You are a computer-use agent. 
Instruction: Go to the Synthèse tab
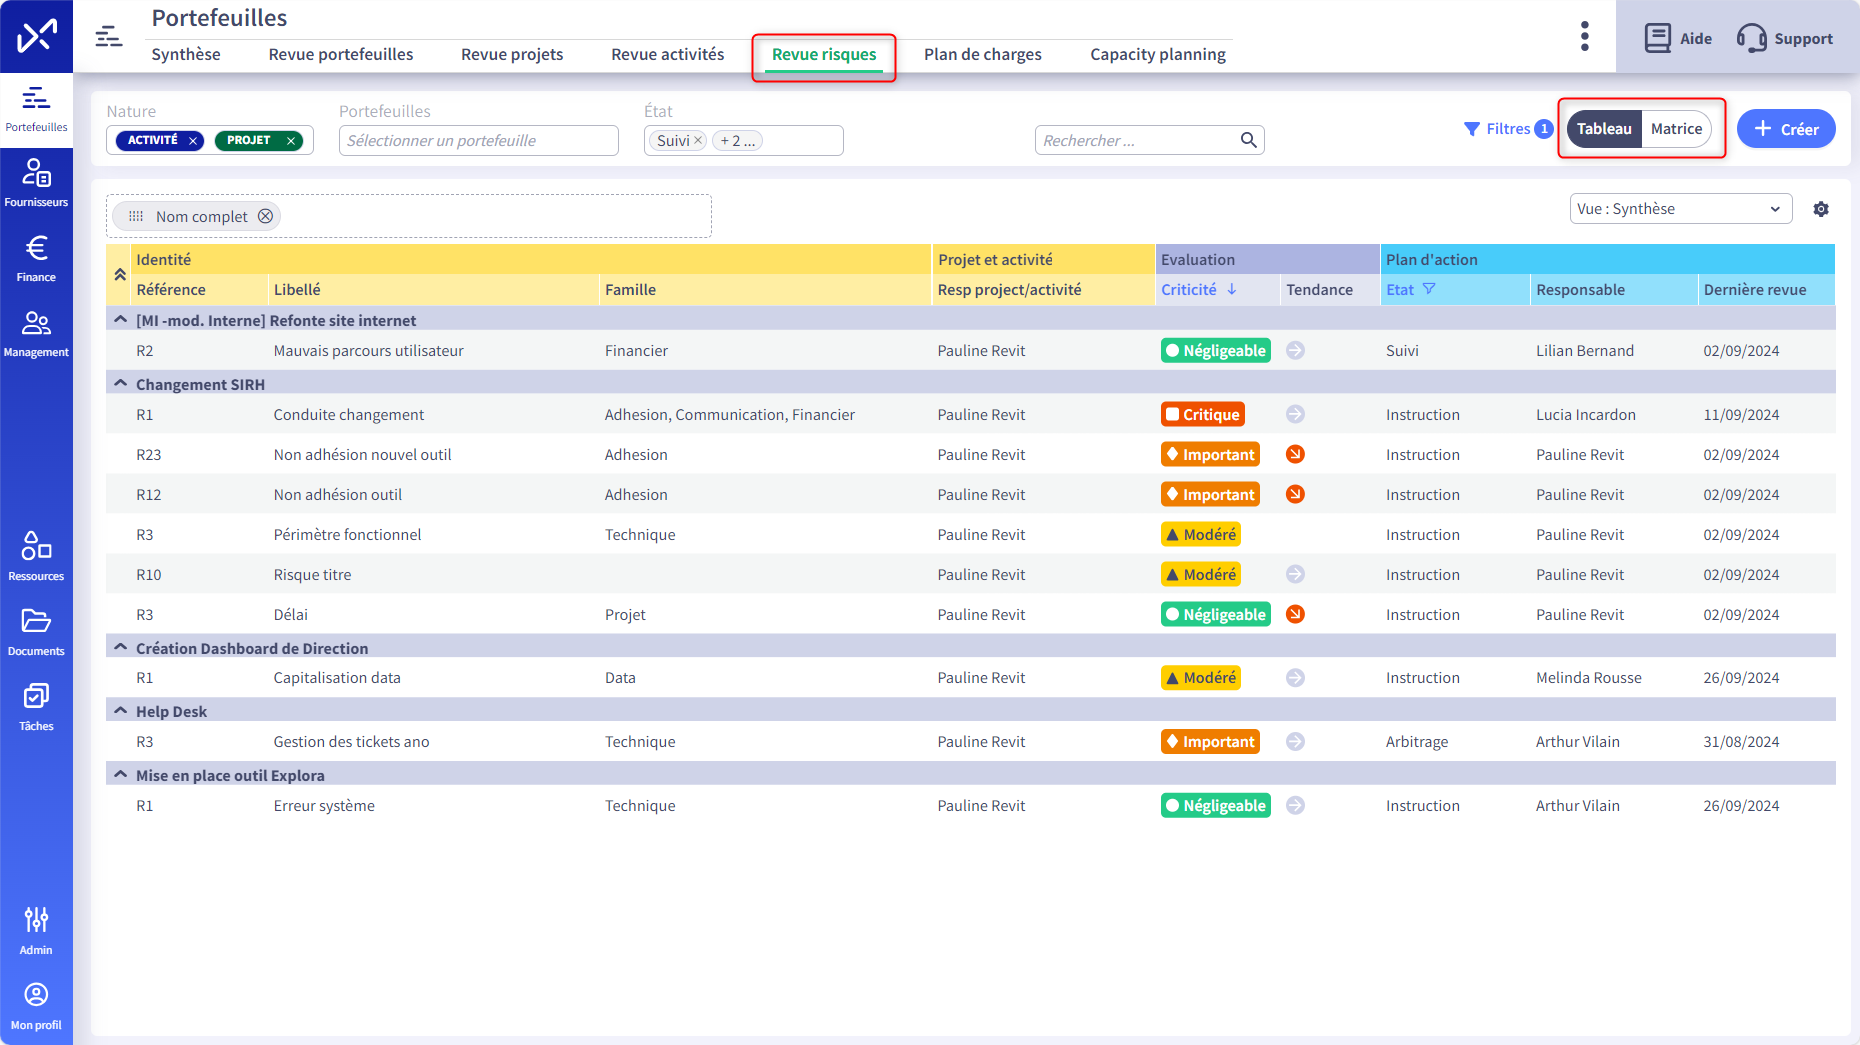pyautogui.click(x=186, y=54)
